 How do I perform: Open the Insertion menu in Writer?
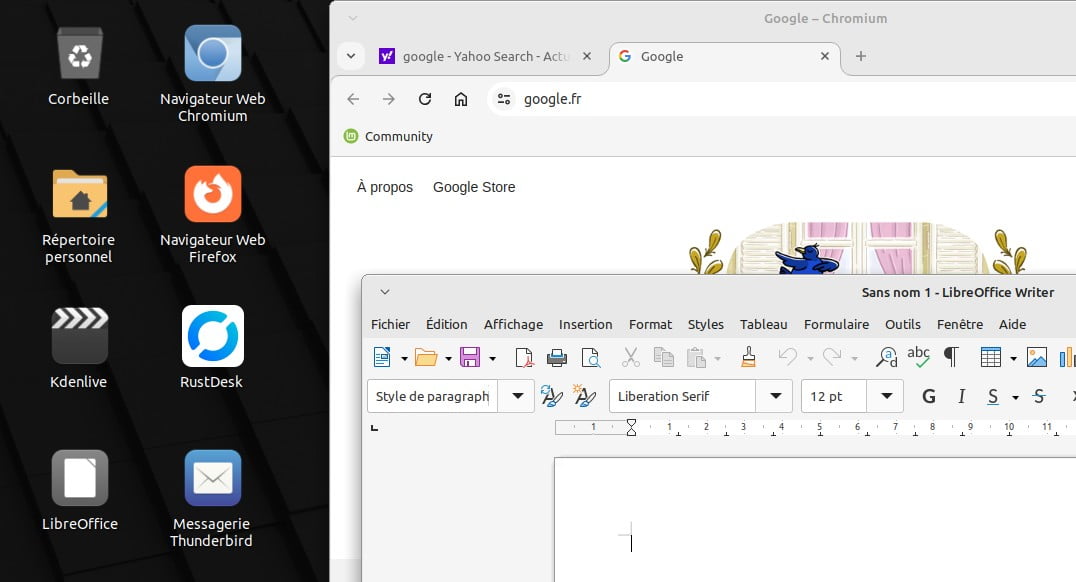585,324
